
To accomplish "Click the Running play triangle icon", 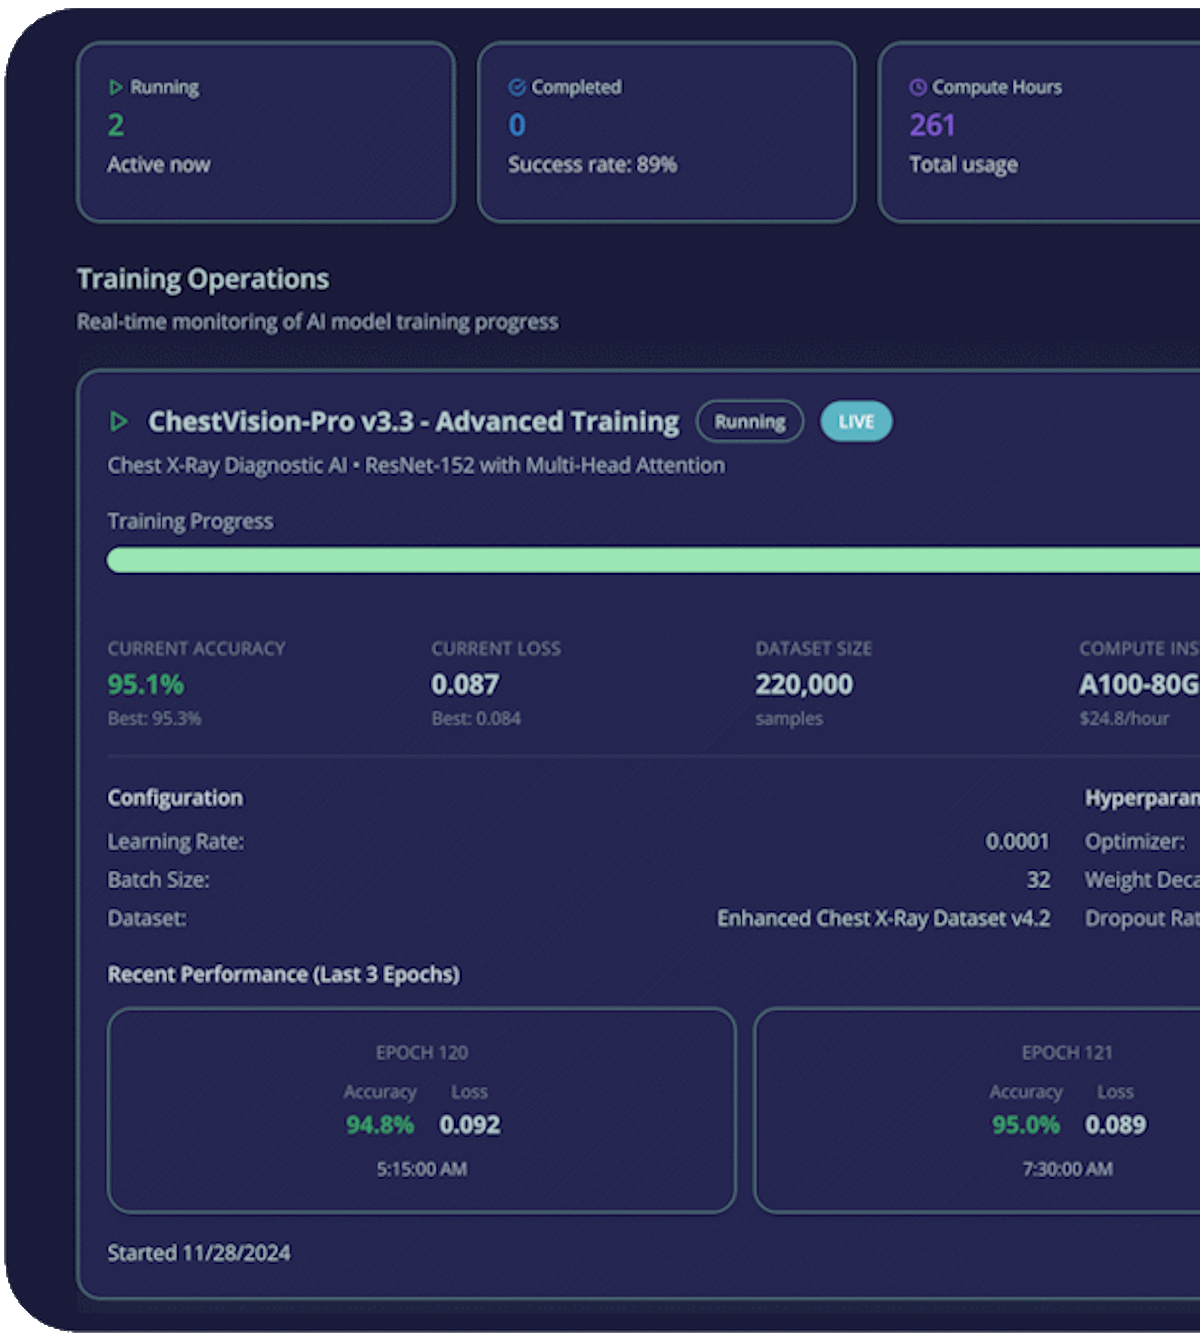I will [x=117, y=87].
